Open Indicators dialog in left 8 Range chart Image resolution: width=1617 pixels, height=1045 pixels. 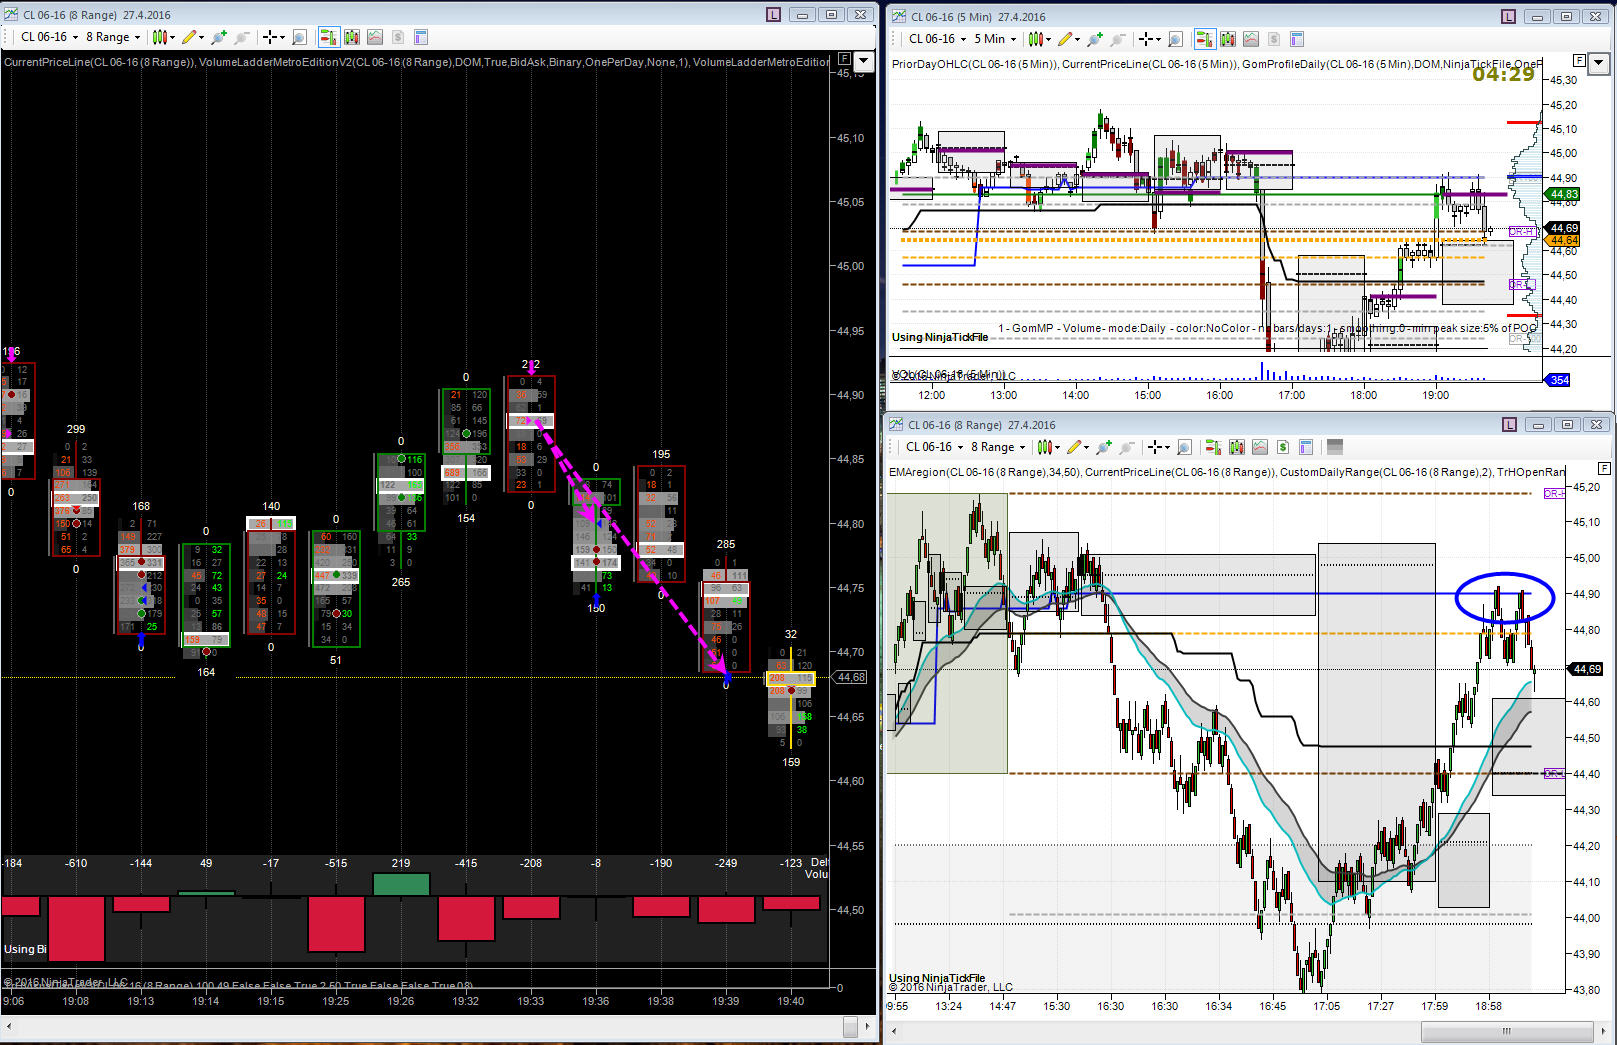pyautogui.click(x=375, y=37)
